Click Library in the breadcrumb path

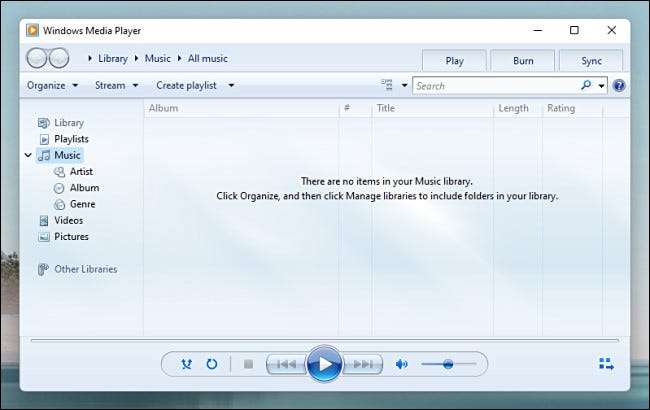coord(113,58)
